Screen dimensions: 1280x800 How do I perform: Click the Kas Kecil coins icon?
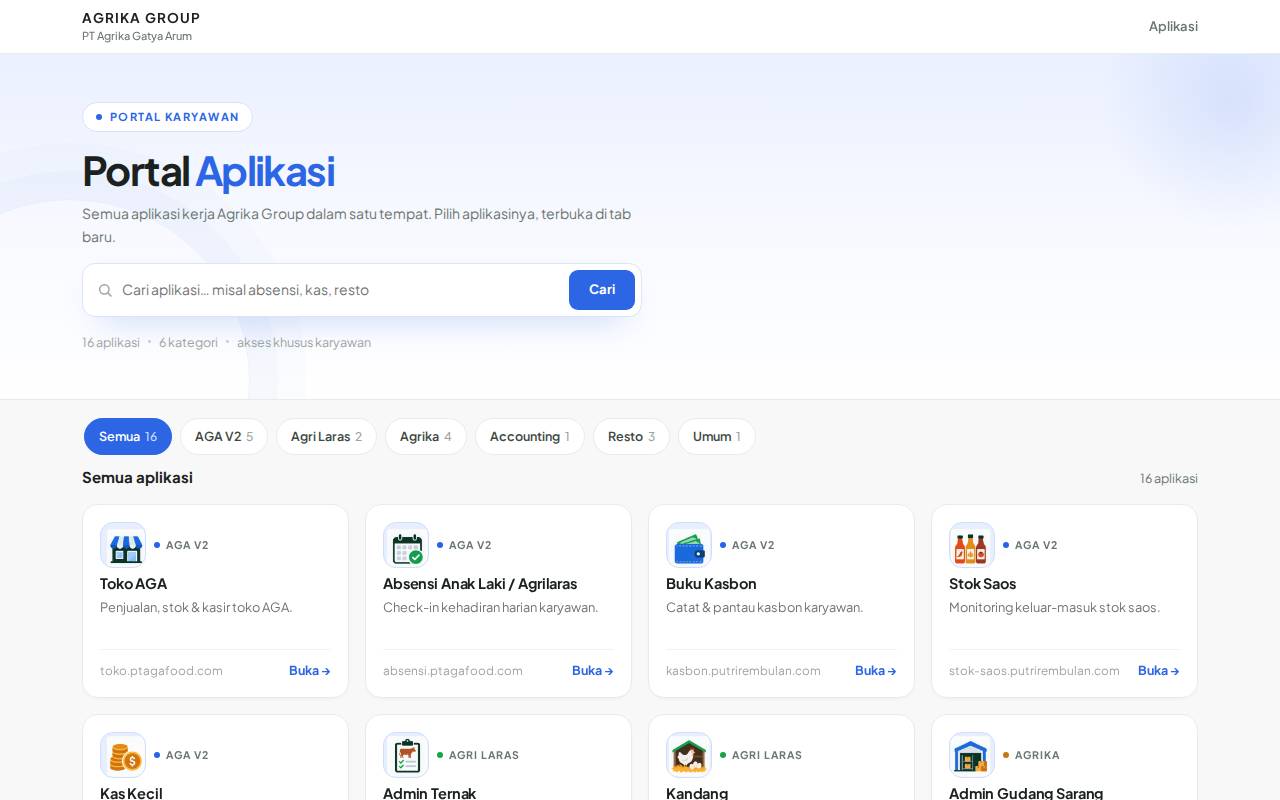123,755
